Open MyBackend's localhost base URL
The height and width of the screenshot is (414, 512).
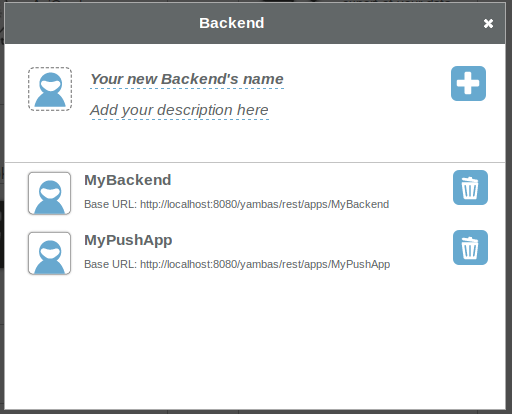tap(265, 204)
